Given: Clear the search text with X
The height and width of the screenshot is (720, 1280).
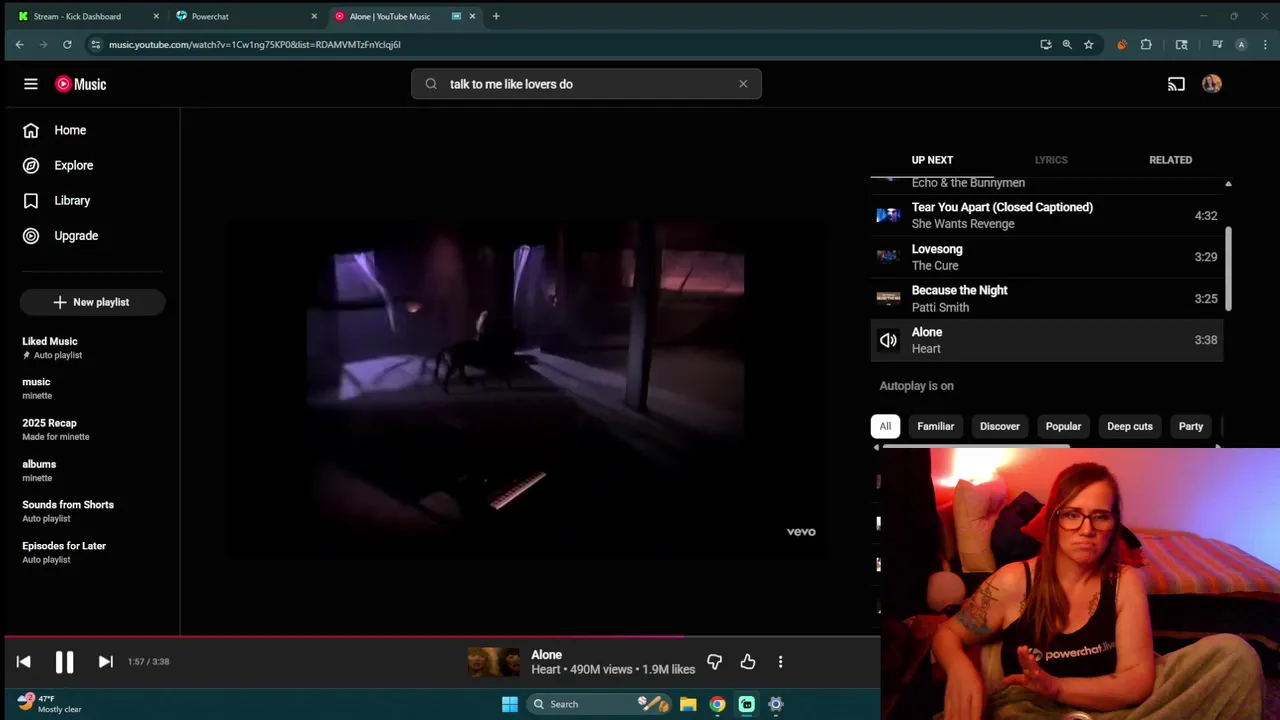Looking at the screenshot, I should pyautogui.click(x=743, y=84).
